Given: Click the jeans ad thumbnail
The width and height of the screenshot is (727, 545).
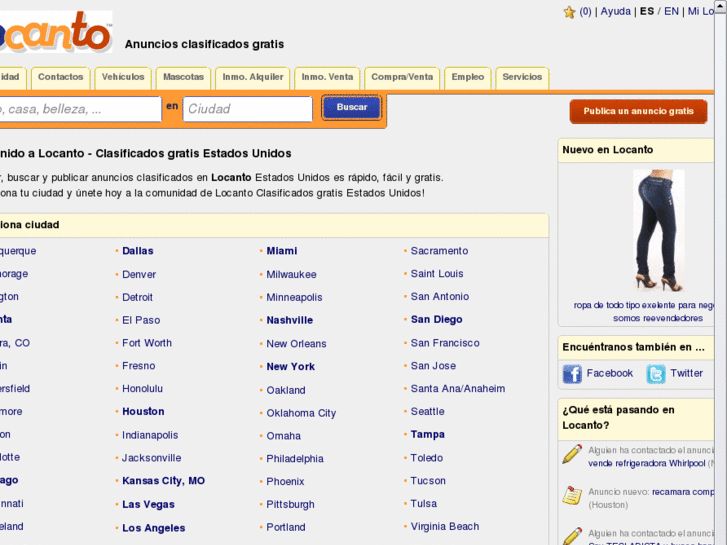Looking at the screenshot, I should [658, 231].
